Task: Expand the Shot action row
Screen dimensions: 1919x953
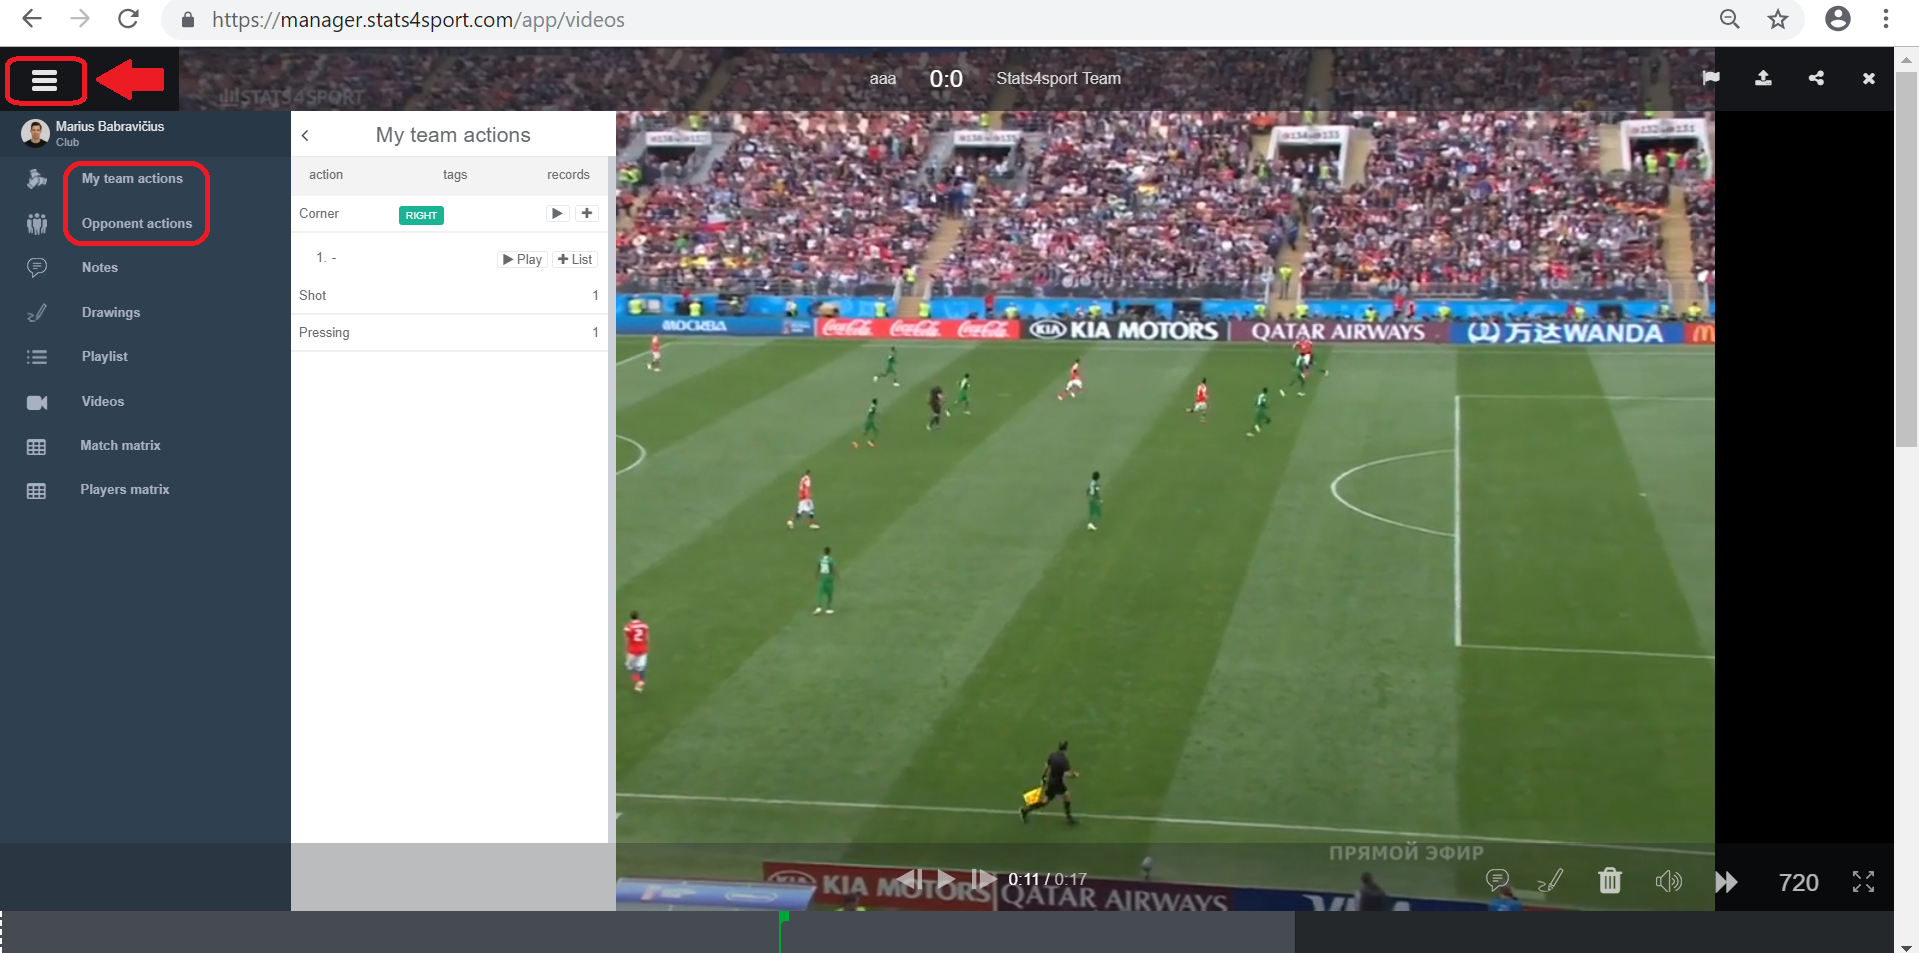Action: point(449,296)
